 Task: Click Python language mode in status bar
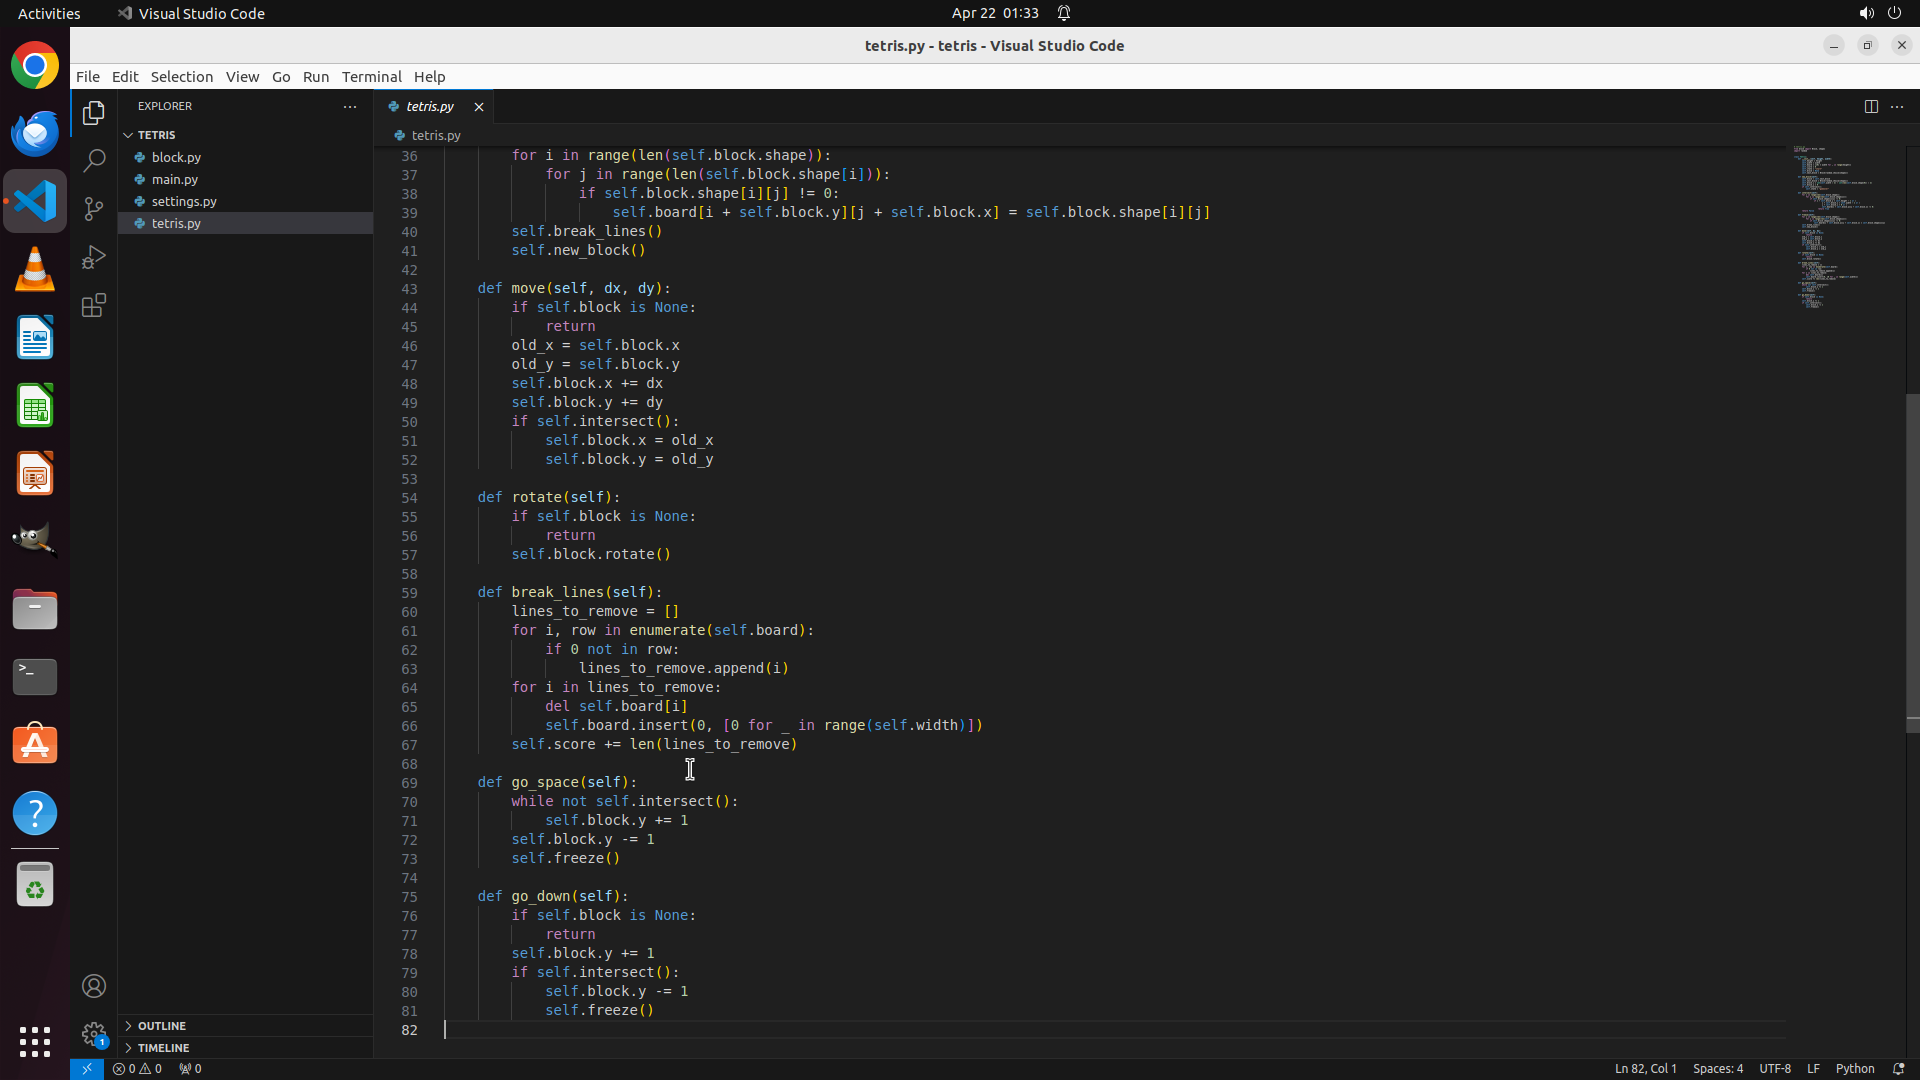pos(1855,1068)
